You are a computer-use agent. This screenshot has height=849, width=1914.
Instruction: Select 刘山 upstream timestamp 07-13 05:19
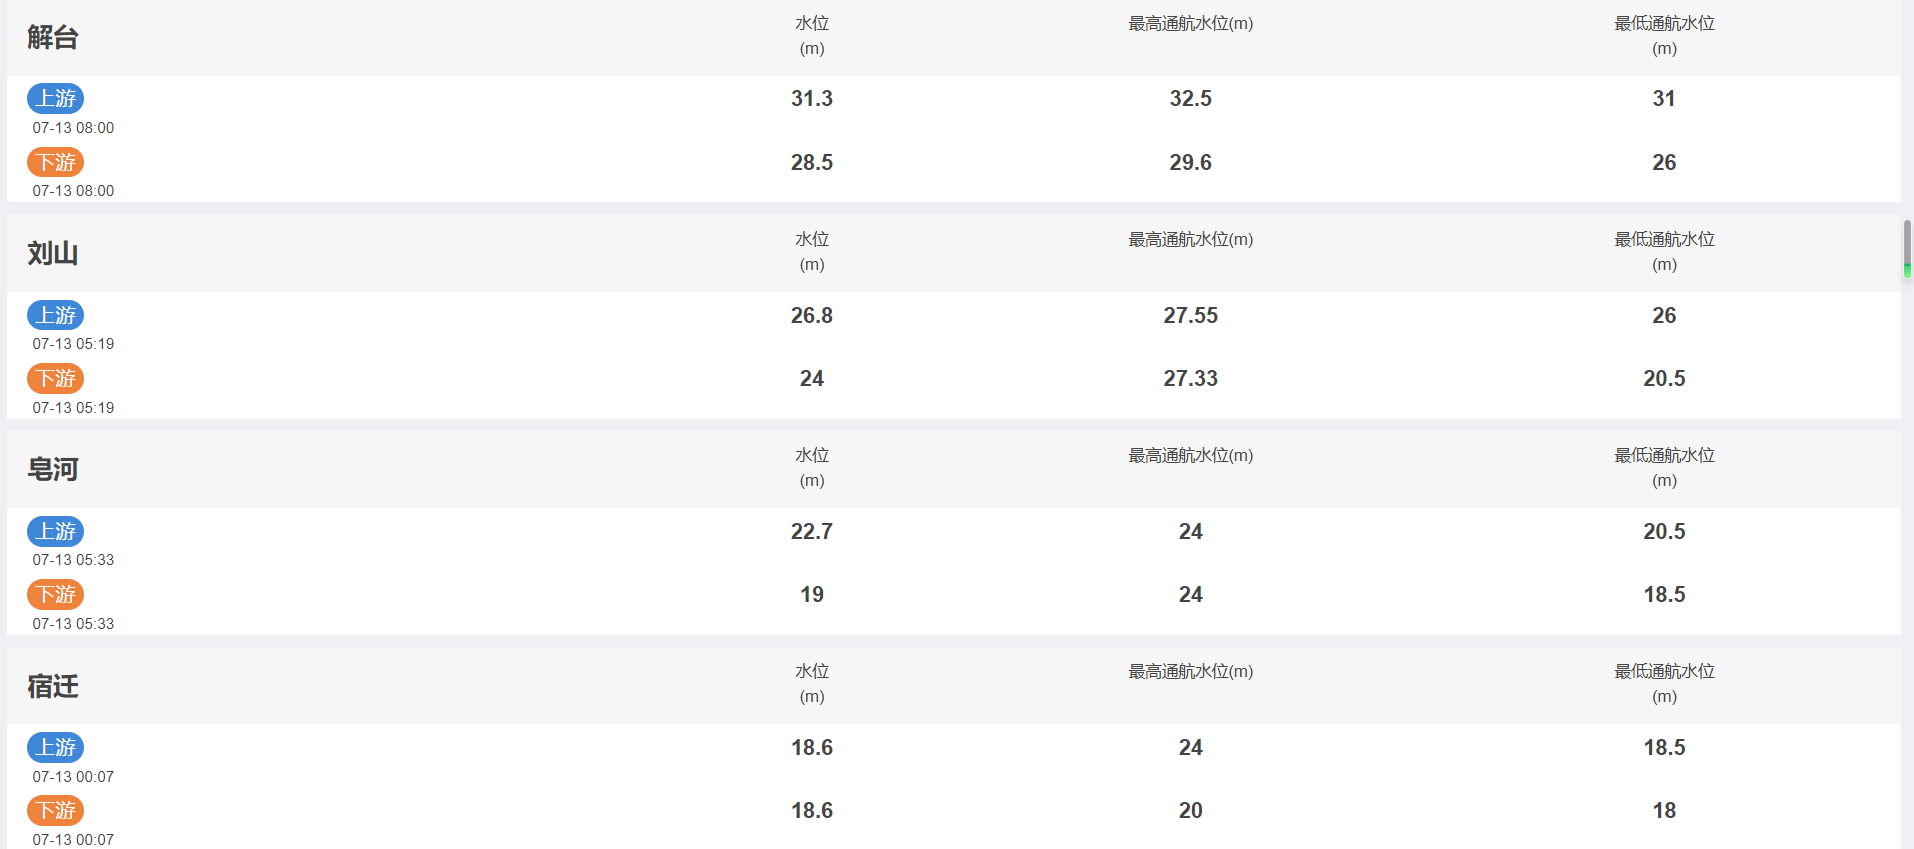coord(73,344)
